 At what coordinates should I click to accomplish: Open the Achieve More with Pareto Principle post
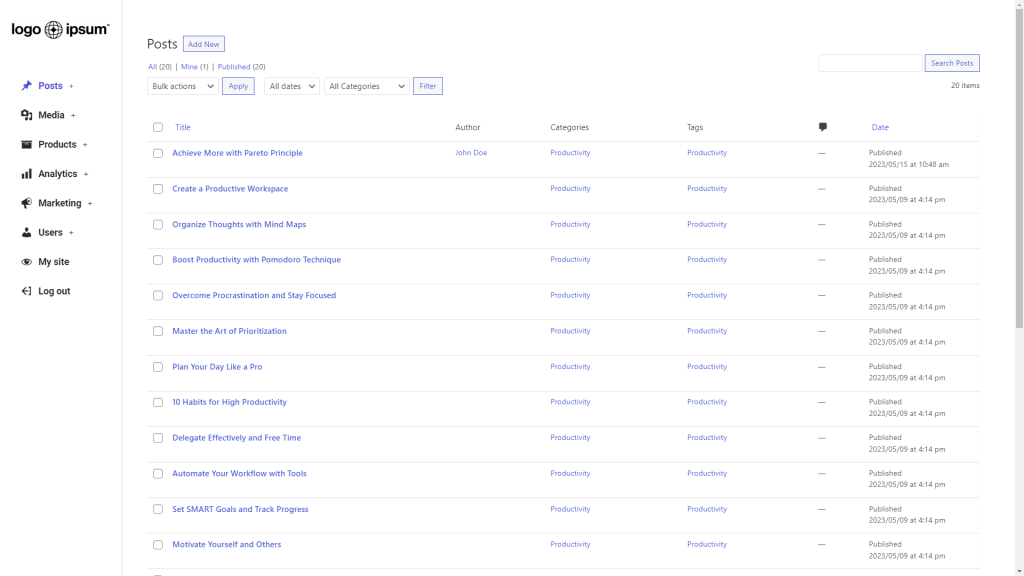pyautogui.click(x=237, y=153)
